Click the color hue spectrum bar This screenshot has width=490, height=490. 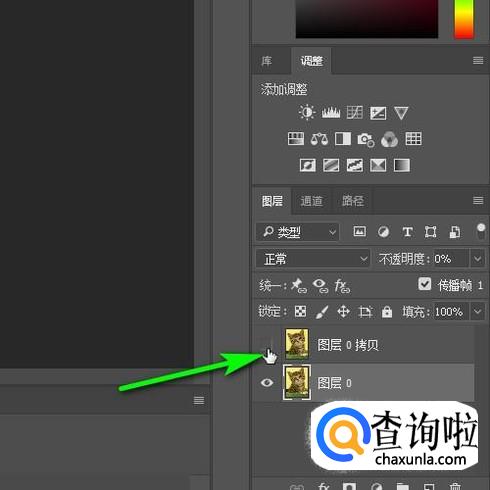(464, 19)
